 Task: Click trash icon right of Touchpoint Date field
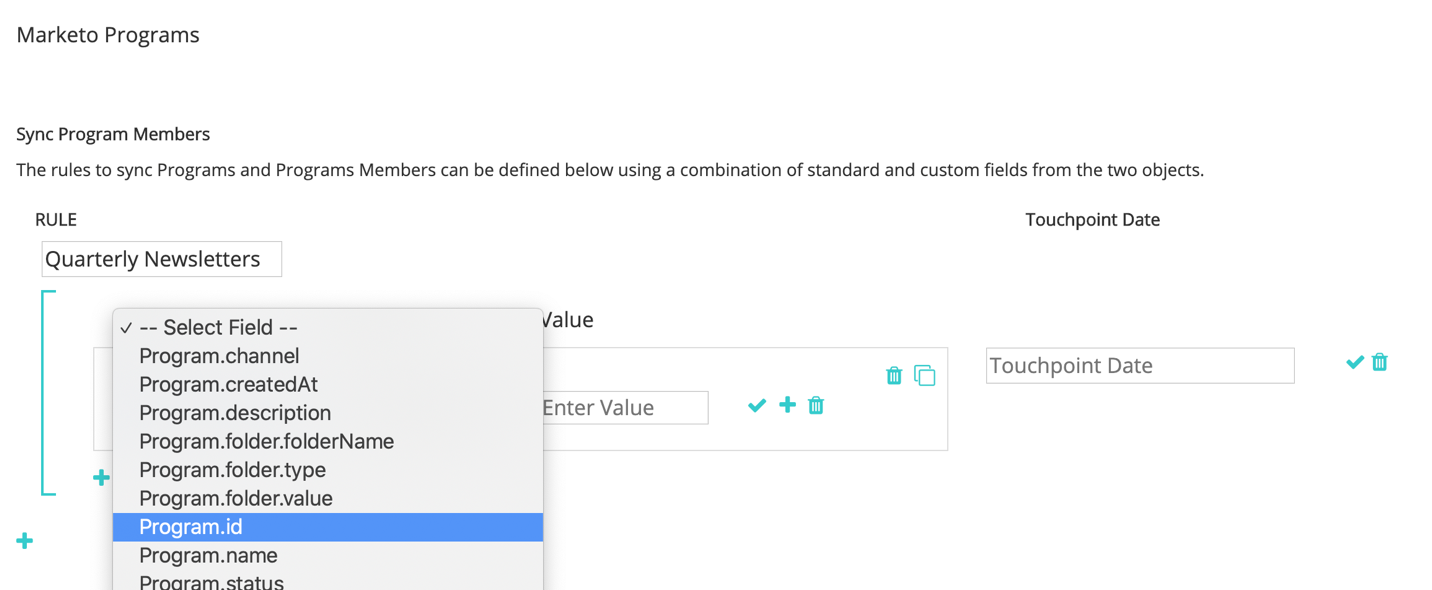pos(1380,362)
